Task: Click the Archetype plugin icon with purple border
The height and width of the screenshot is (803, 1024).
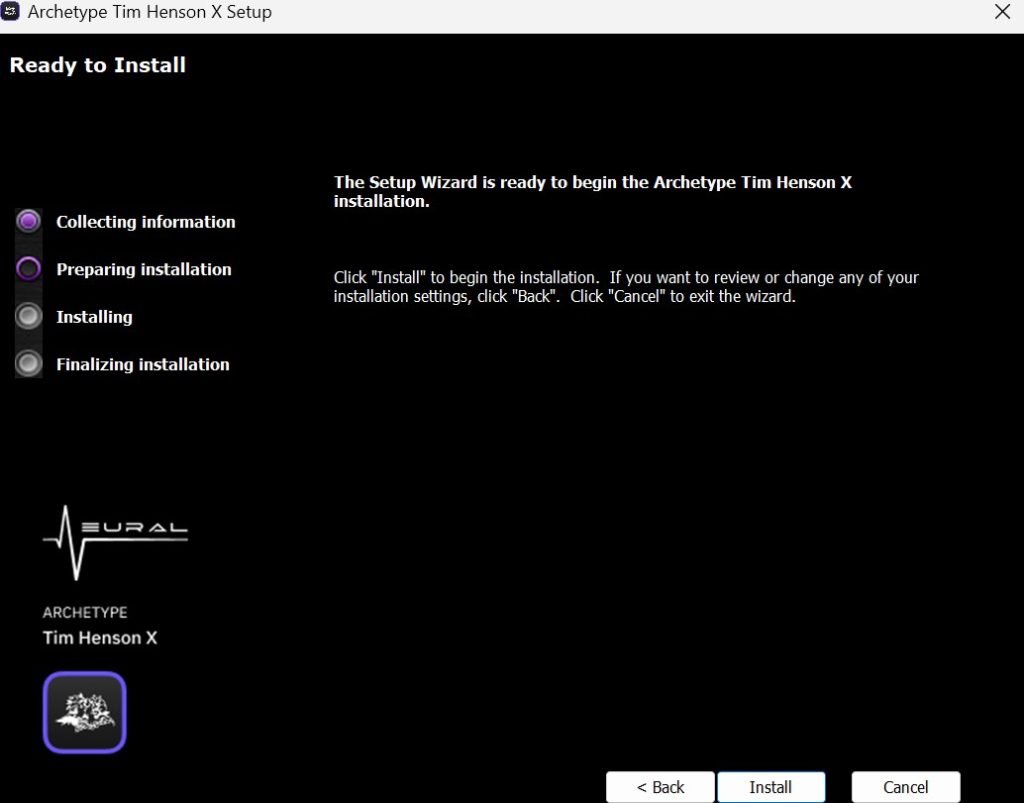Action: pyautogui.click(x=85, y=711)
